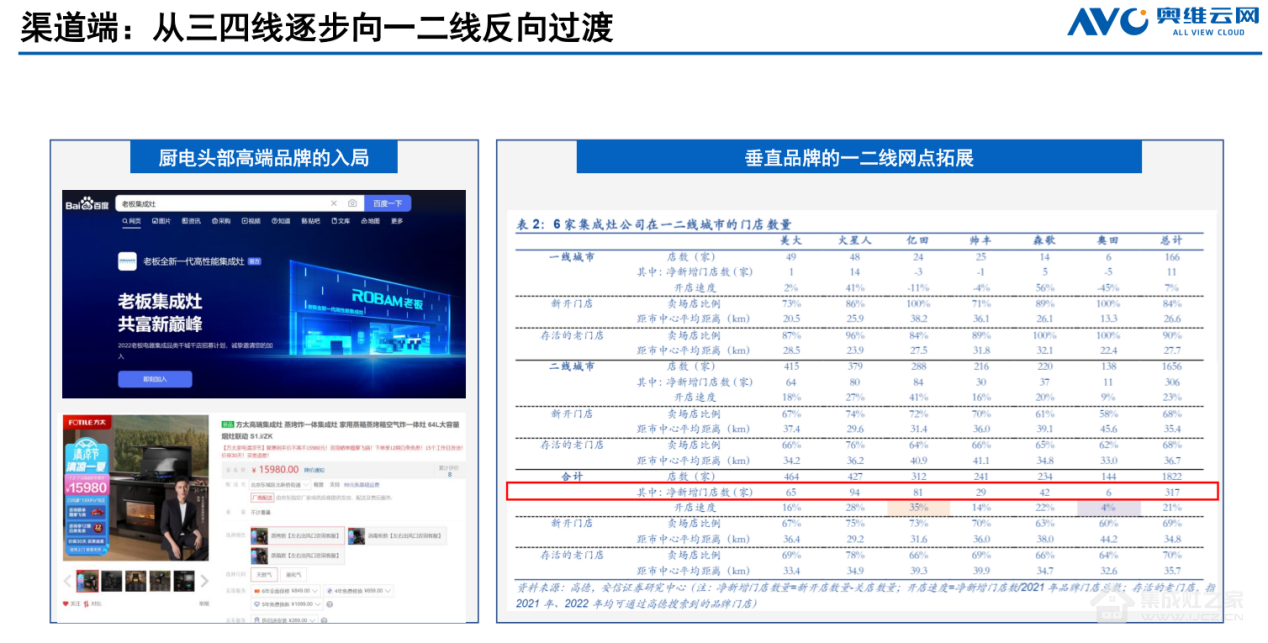
Task: Open the 资讯 tab in Baidu
Action: [191, 221]
